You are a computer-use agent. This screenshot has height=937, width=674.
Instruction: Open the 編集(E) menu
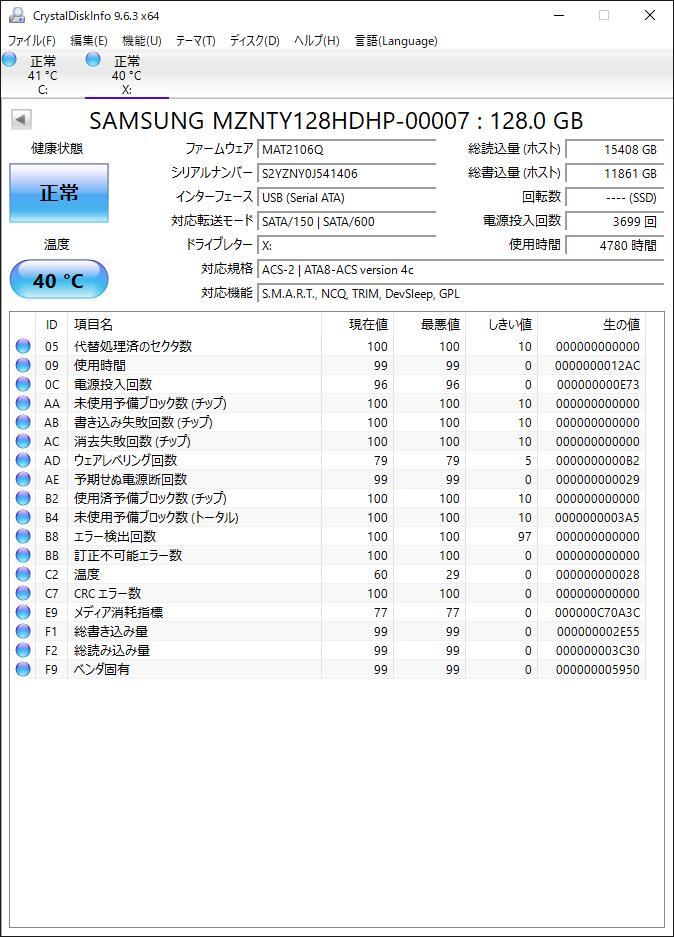tap(89, 41)
